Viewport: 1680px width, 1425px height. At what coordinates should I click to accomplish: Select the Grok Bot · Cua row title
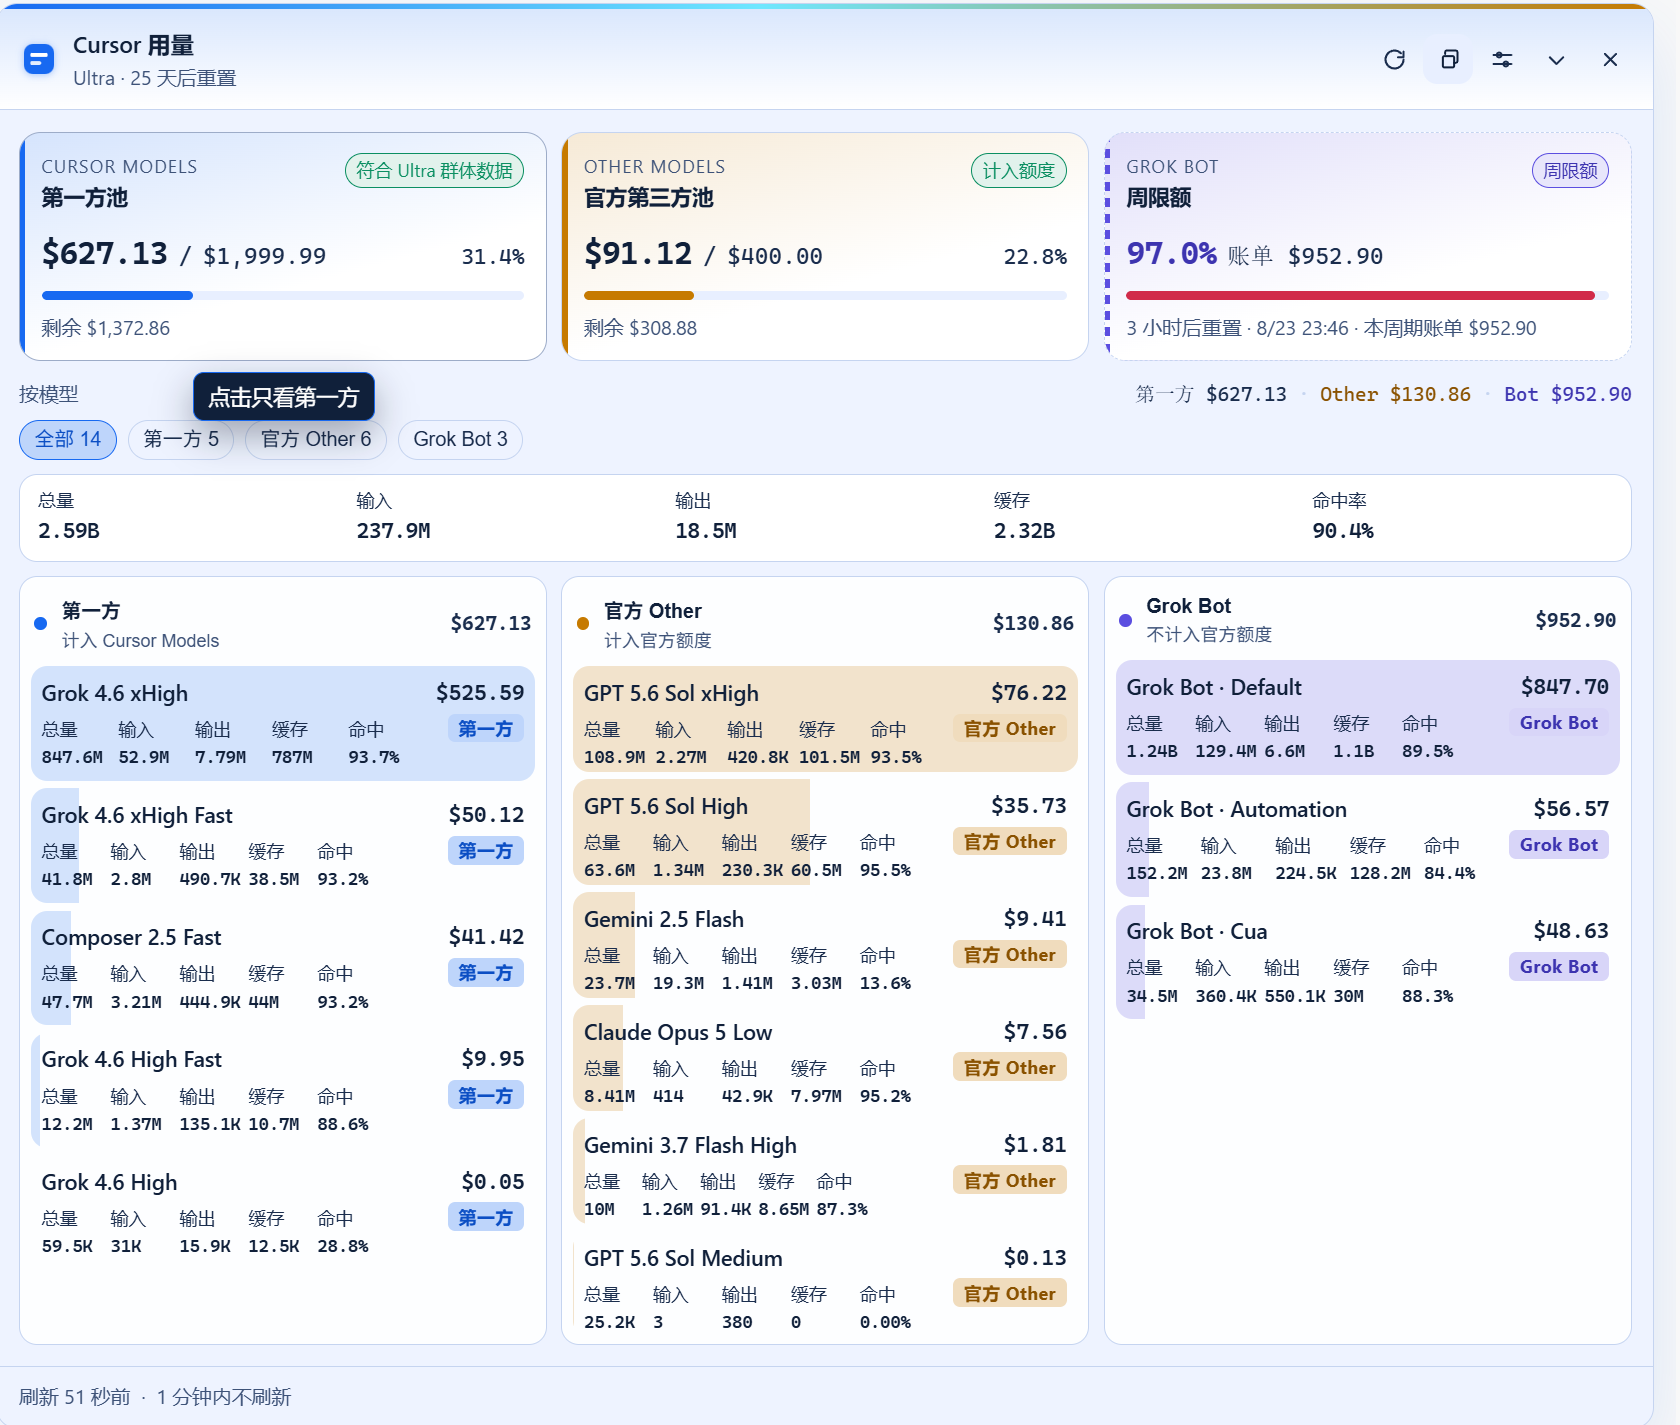coord(1196,931)
